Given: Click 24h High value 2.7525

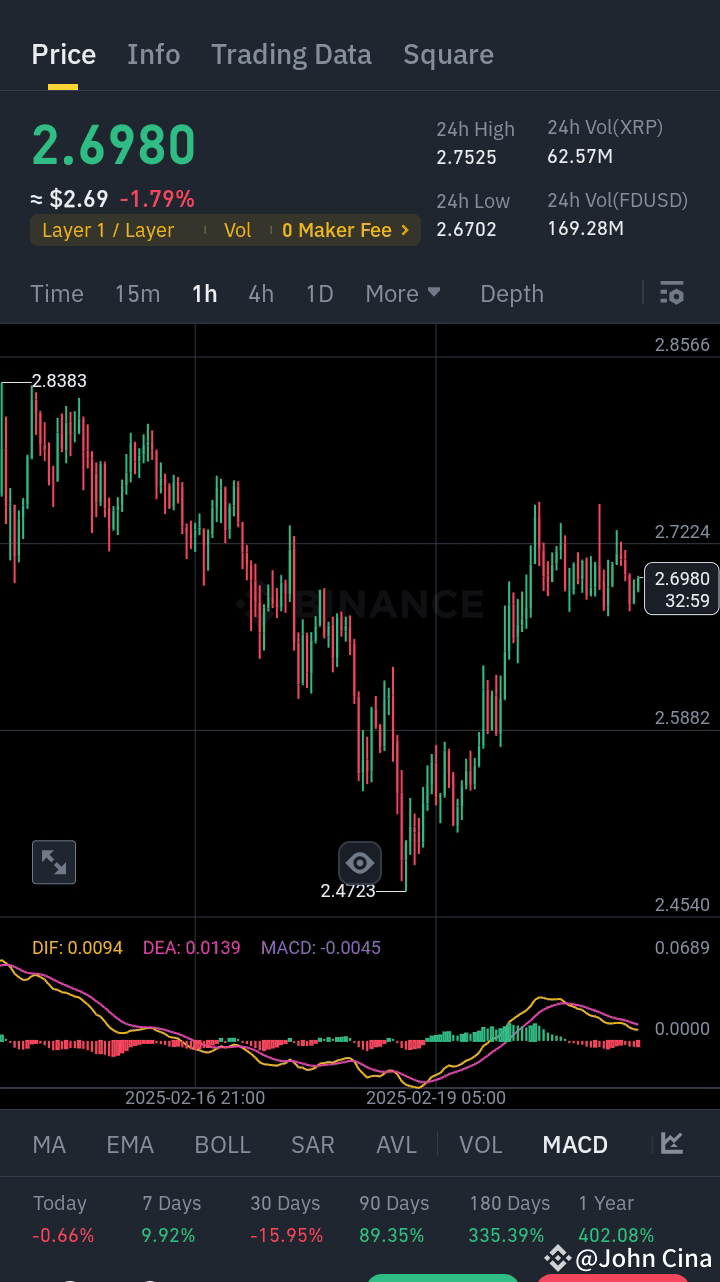Looking at the screenshot, I should click(x=466, y=157).
